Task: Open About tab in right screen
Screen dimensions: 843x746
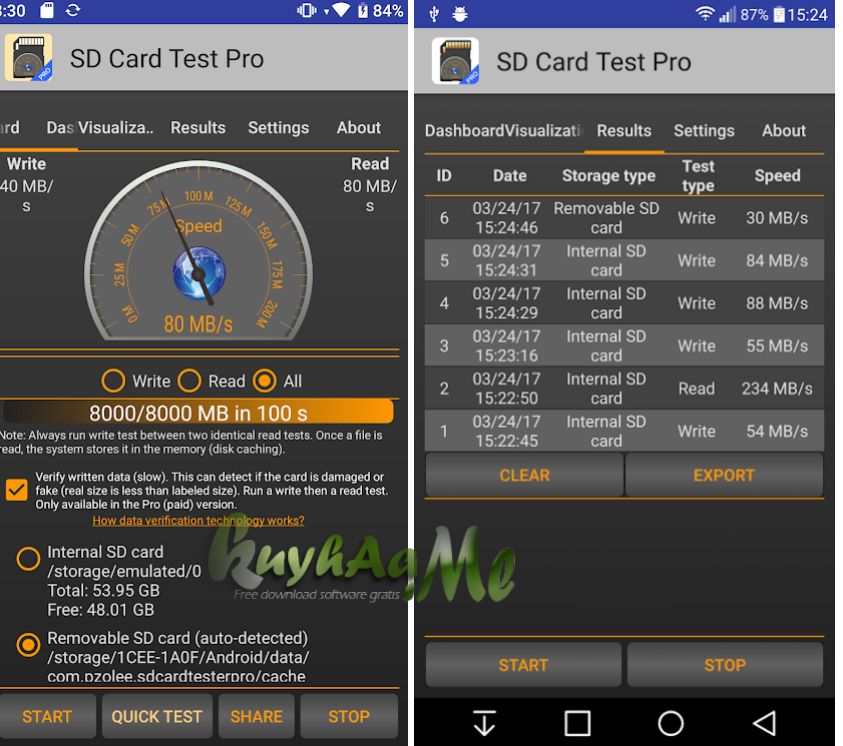Action: pyautogui.click(x=784, y=131)
